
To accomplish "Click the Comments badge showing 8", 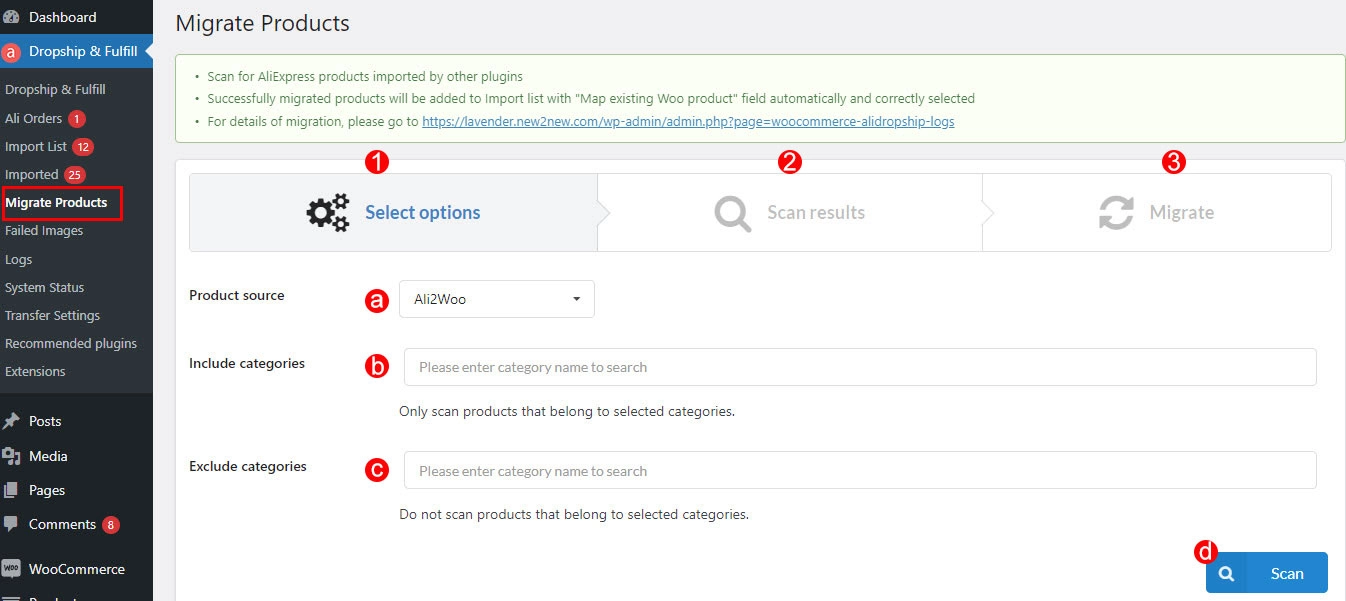I will (110, 525).
